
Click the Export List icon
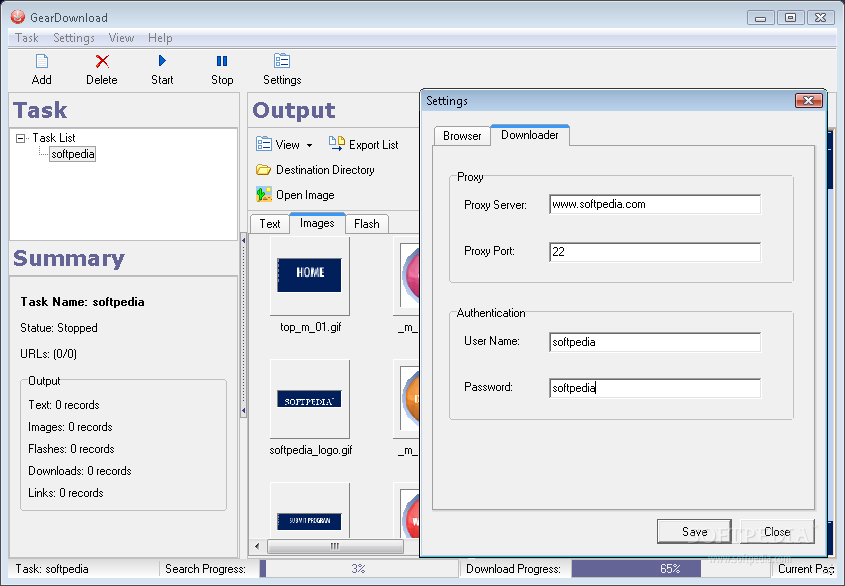click(337, 143)
